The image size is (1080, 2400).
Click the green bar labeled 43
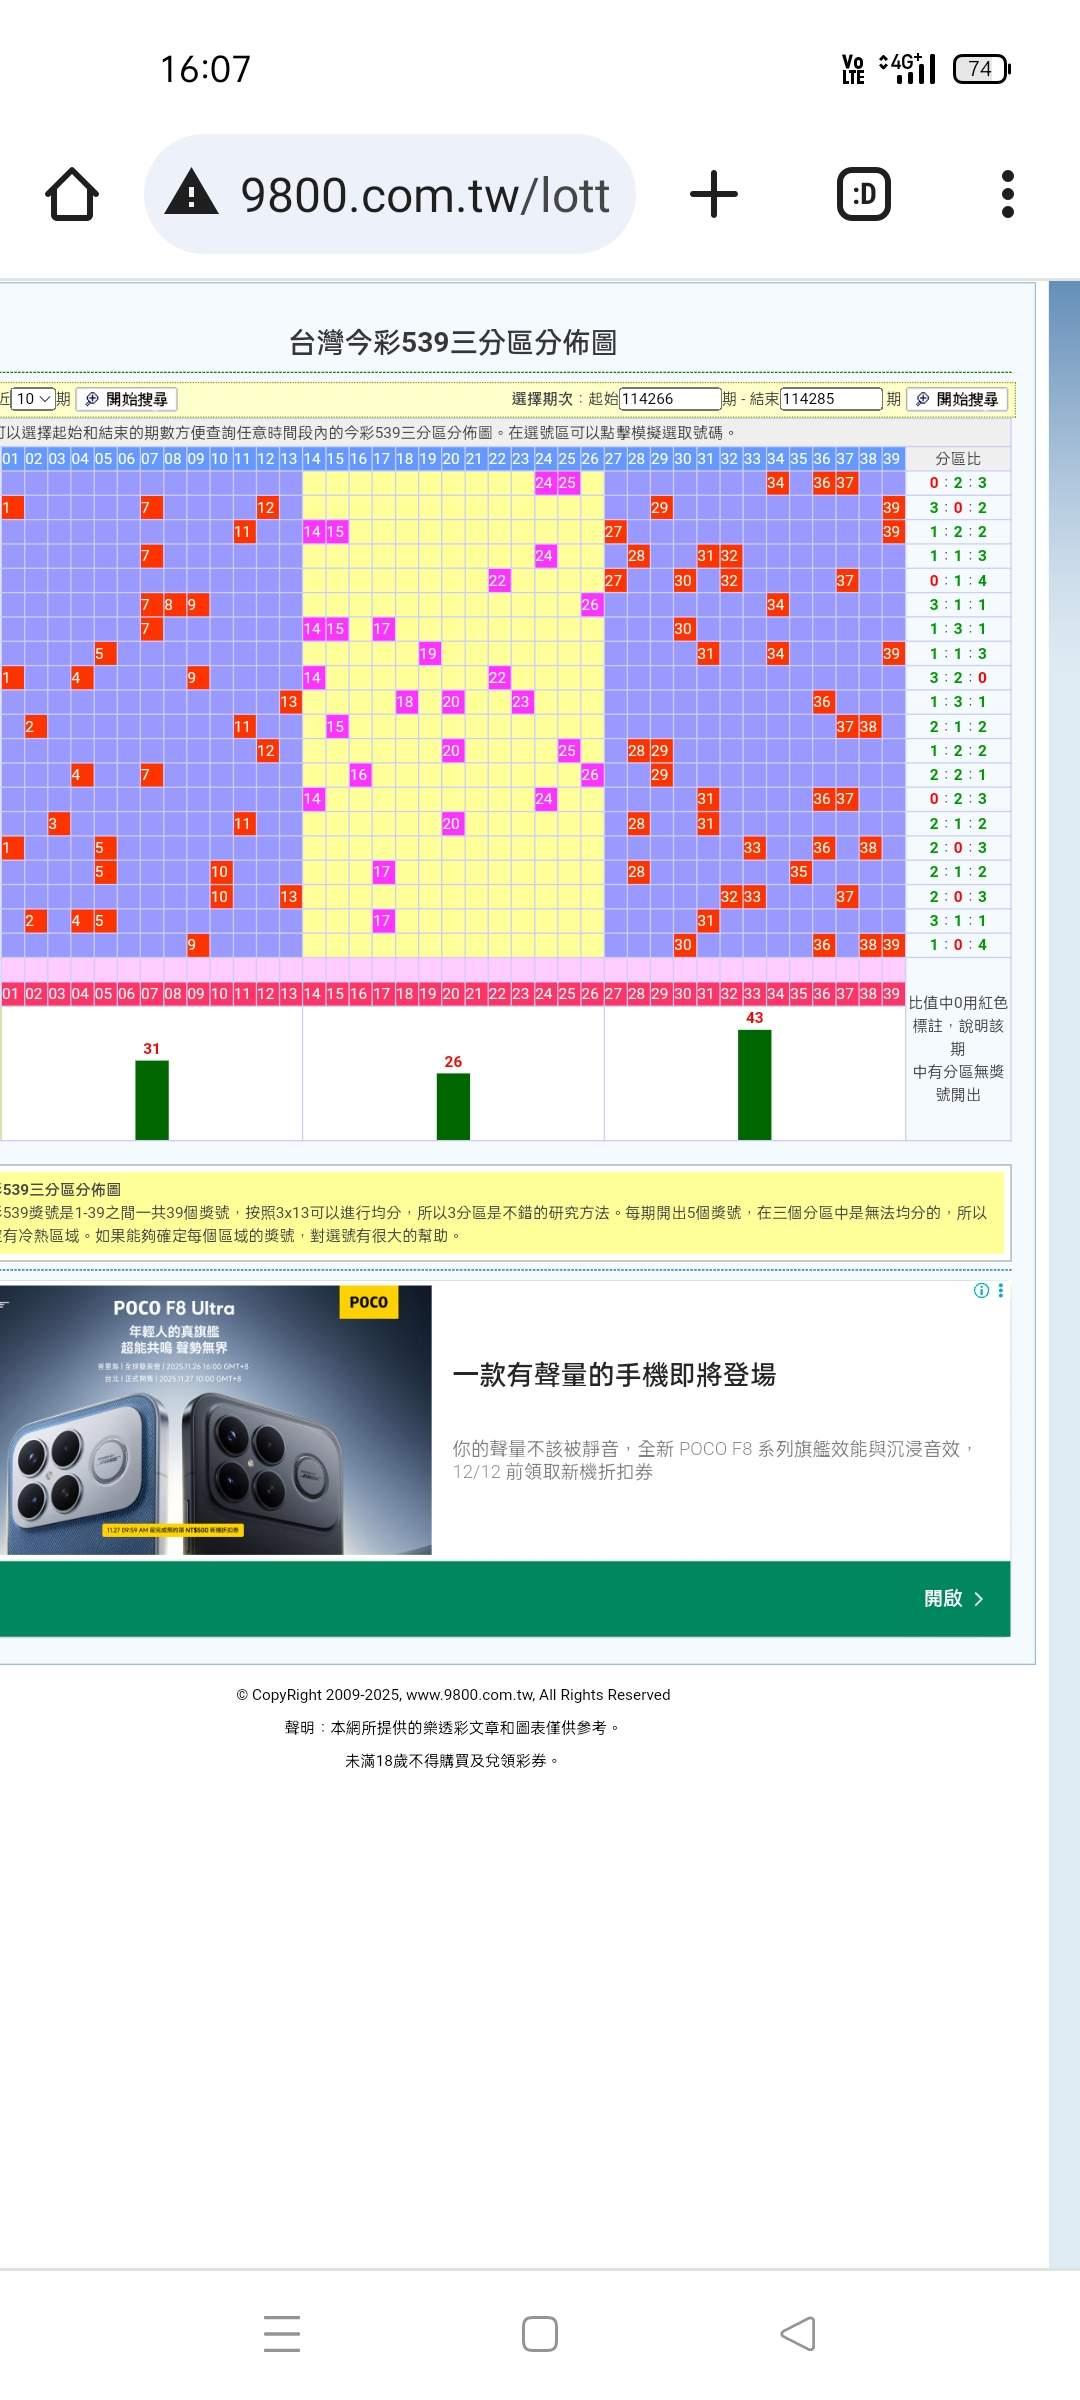755,1085
